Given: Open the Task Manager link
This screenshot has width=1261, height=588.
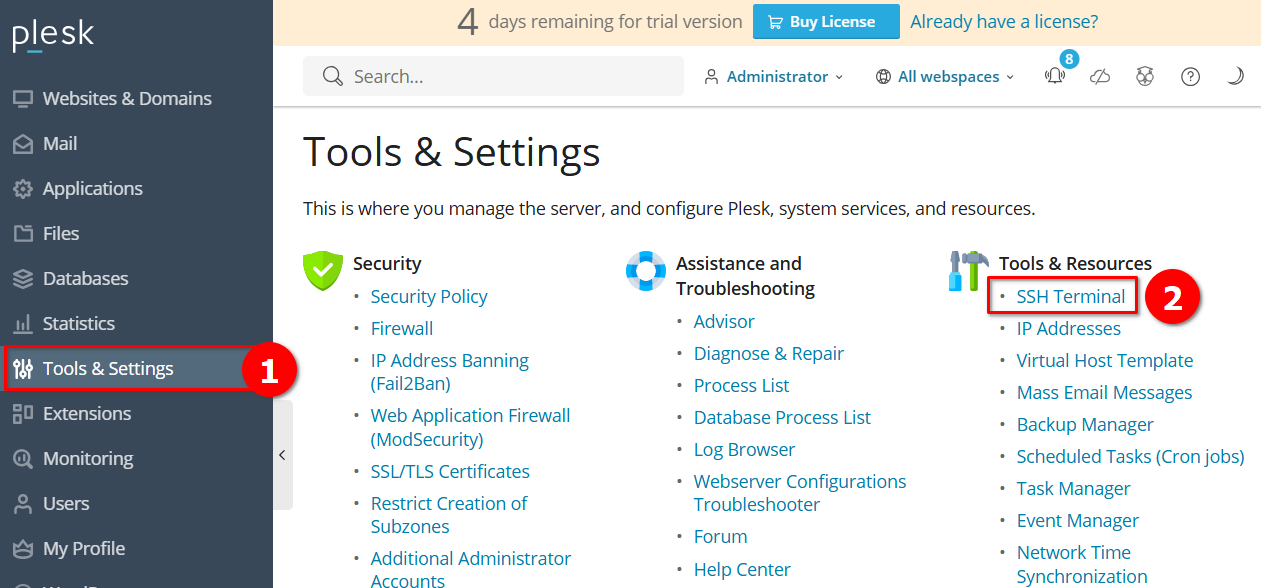Looking at the screenshot, I should click(1073, 488).
